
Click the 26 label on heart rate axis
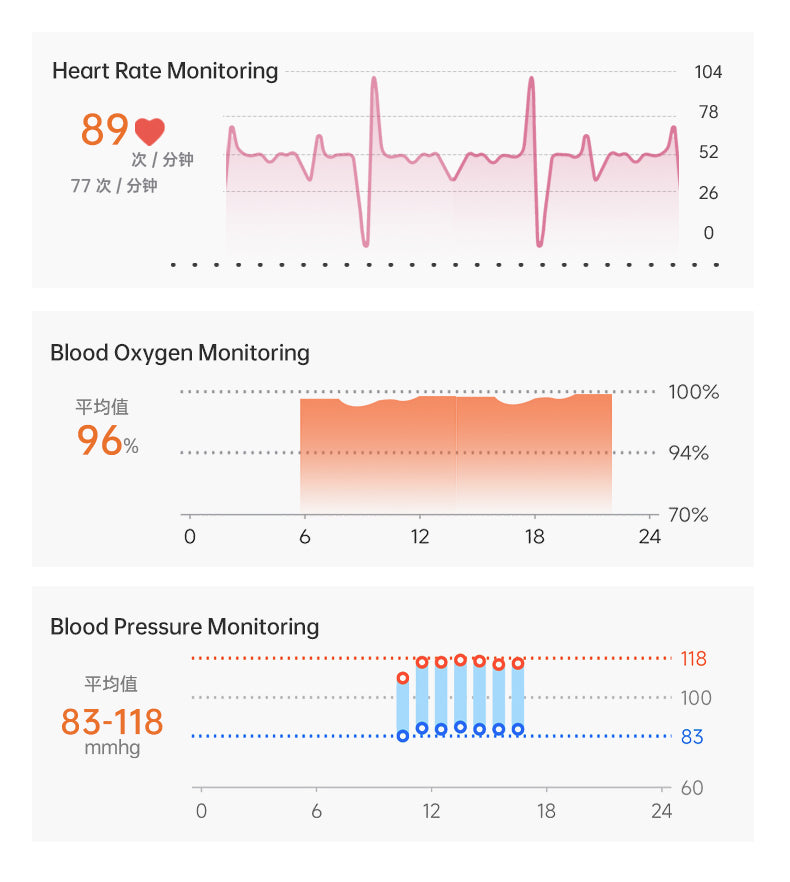708,193
